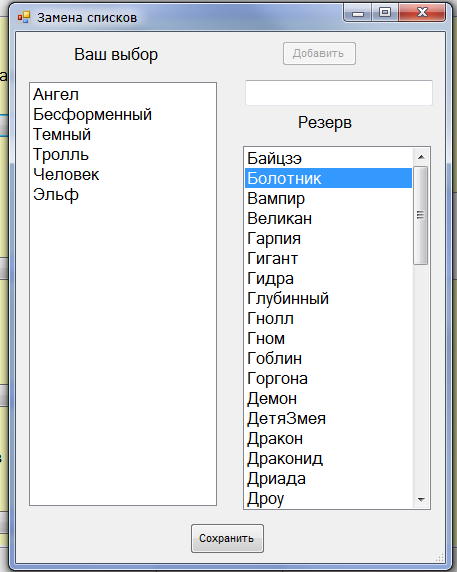Select Великан in the Резерв list

click(x=328, y=219)
